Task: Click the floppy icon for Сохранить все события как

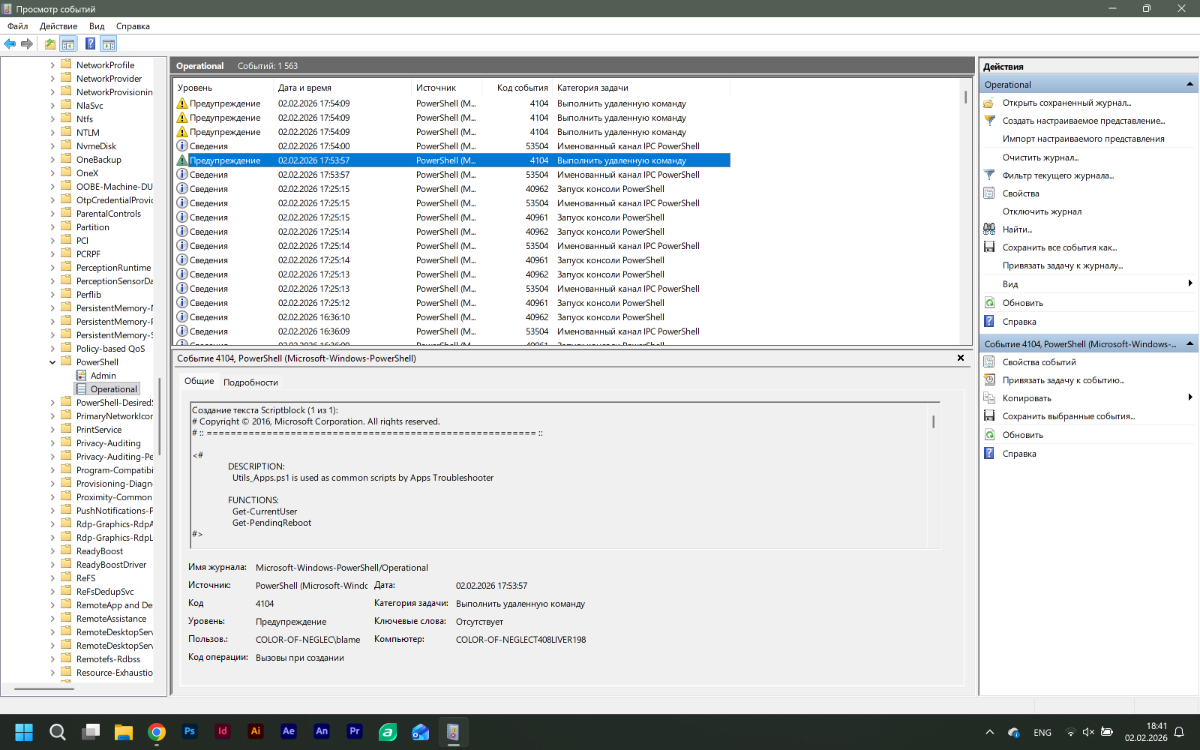Action: (x=989, y=247)
